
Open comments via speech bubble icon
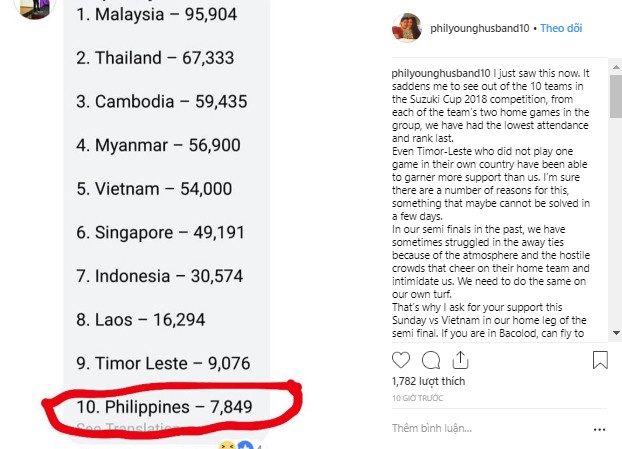[x=431, y=360]
